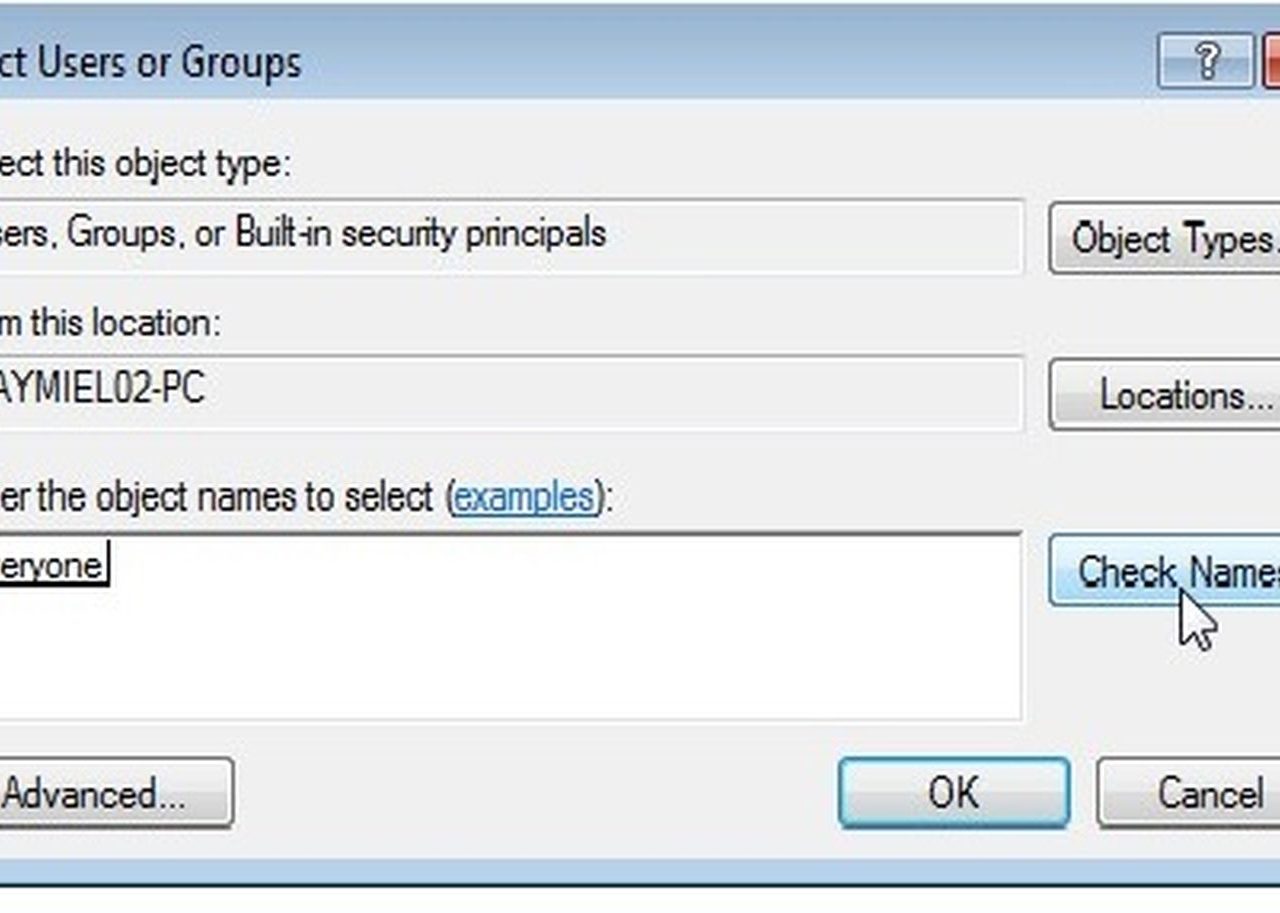Click the AYMIEL02-PC location field
The height and width of the screenshot is (913, 1280).
(511, 392)
